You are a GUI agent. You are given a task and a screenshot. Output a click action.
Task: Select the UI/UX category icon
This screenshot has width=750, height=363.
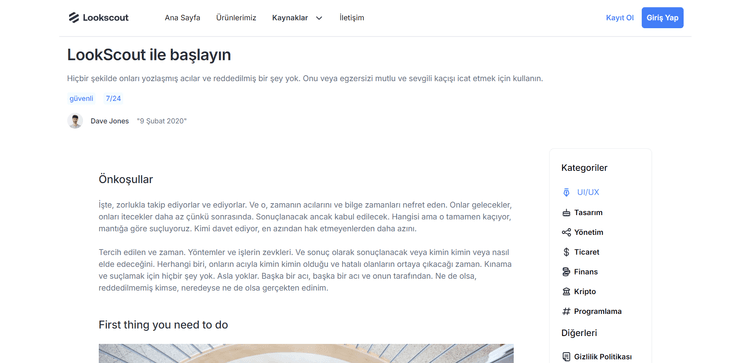tap(566, 192)
